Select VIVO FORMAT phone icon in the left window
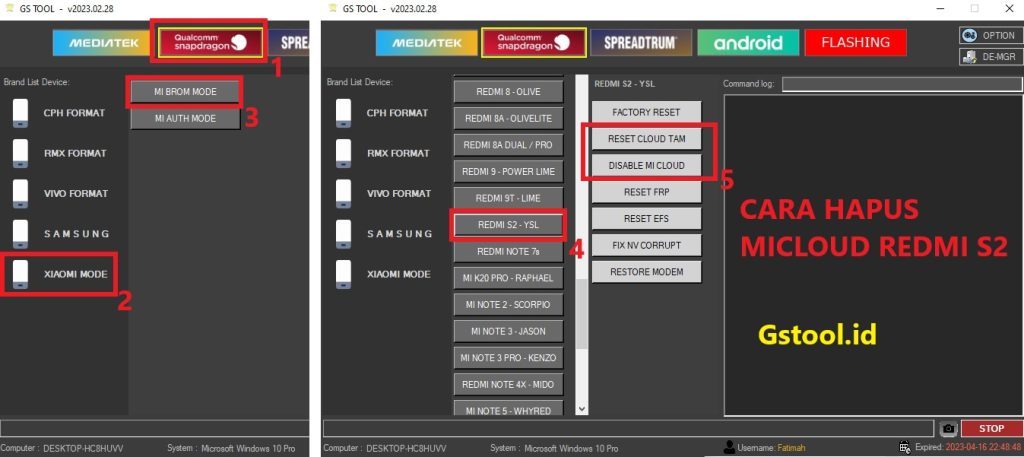 20,194
